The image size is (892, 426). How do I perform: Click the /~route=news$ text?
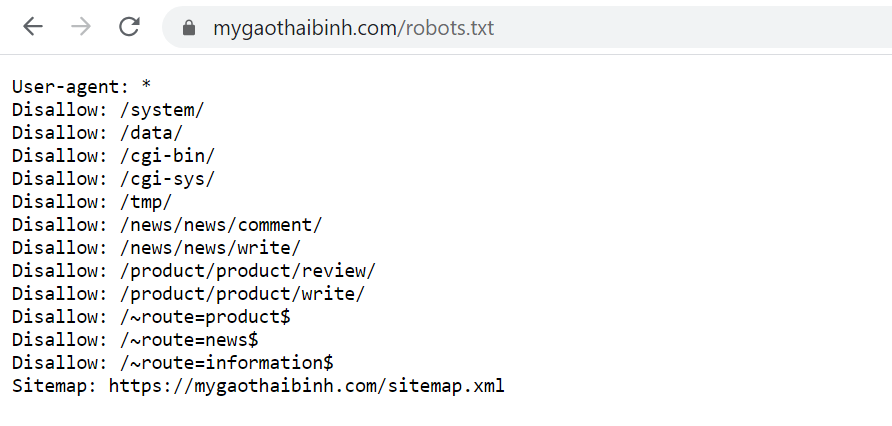189,340
